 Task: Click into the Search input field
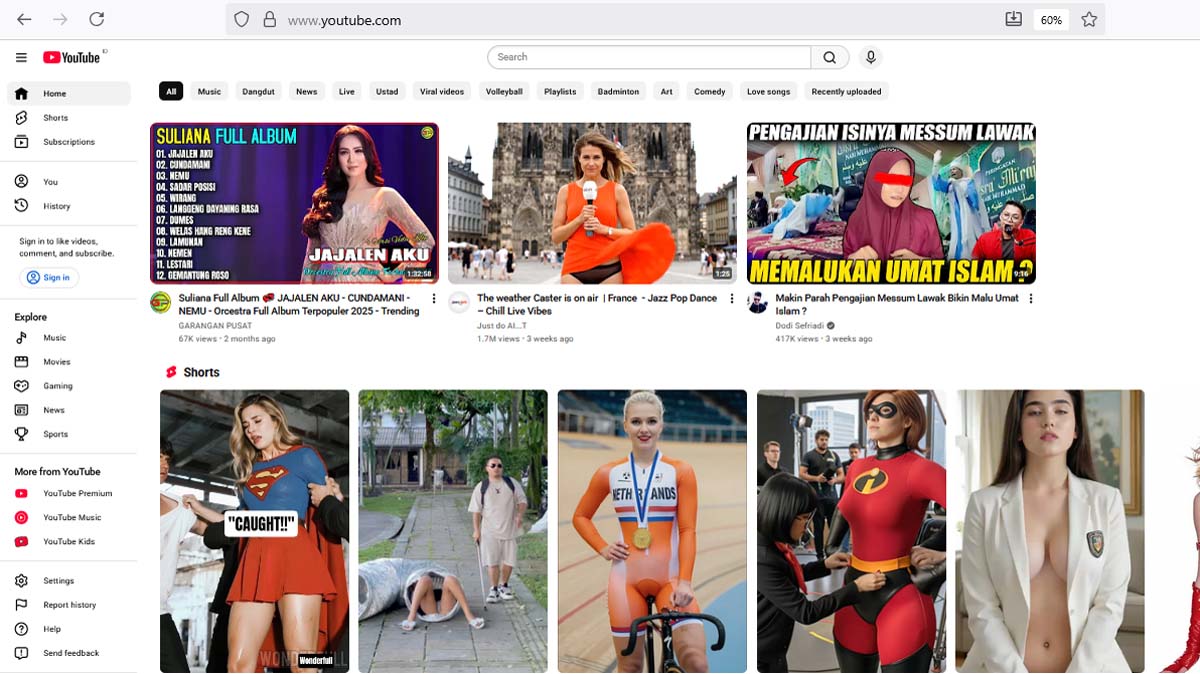coord(650,57)
